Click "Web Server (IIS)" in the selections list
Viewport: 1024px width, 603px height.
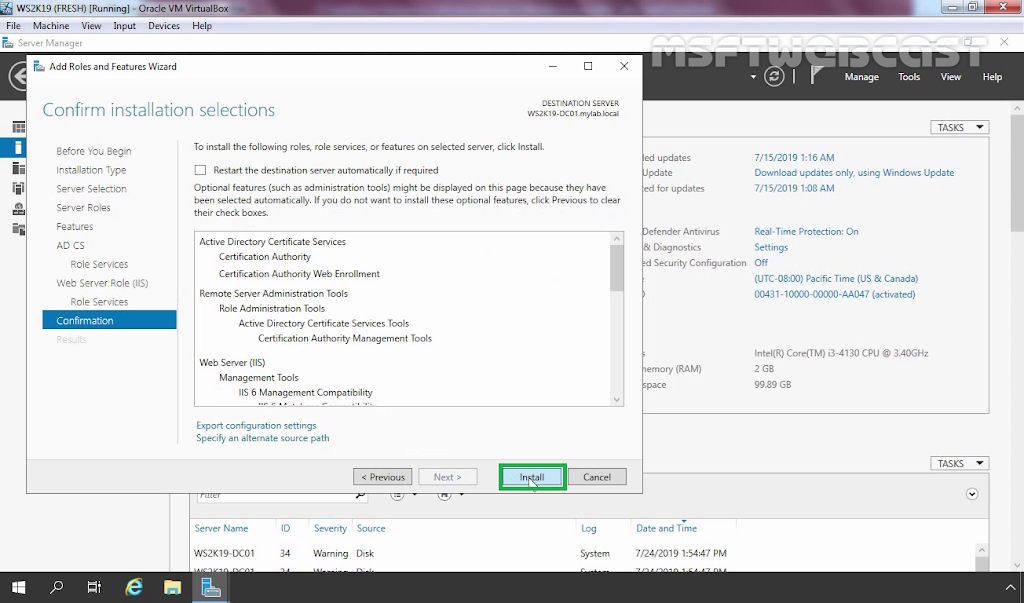232,363
